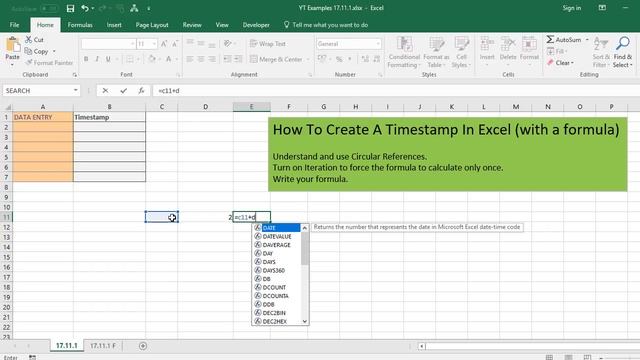Click the Cut scissors icon
This screenshot has width=640, height=360.
pyautogui.click(x=29, y=40)
